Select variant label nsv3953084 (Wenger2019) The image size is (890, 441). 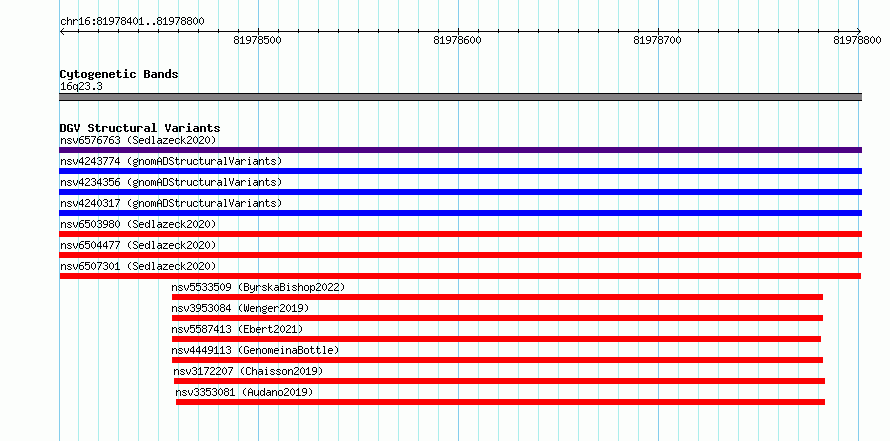[240, 308]
